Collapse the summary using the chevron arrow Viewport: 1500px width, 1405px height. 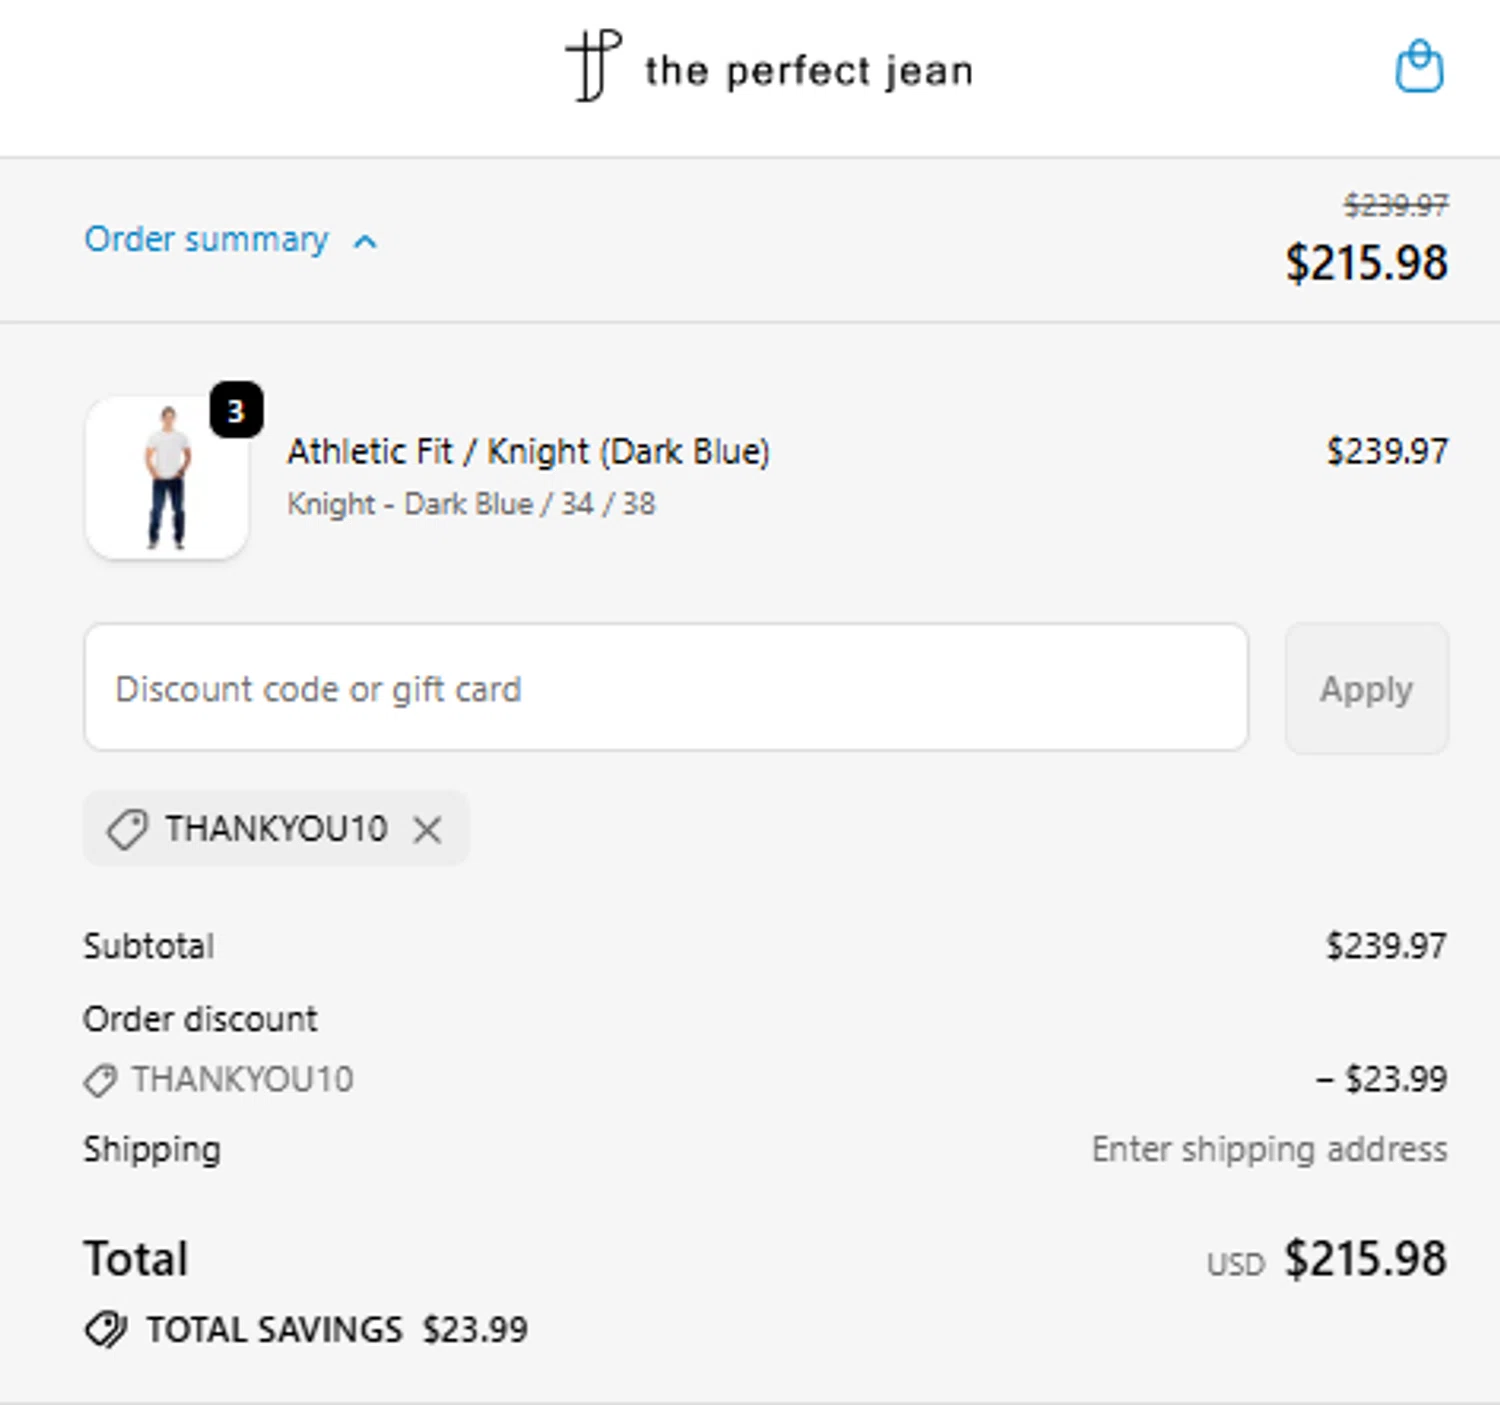pyautogui.click(x=366, y=241)
